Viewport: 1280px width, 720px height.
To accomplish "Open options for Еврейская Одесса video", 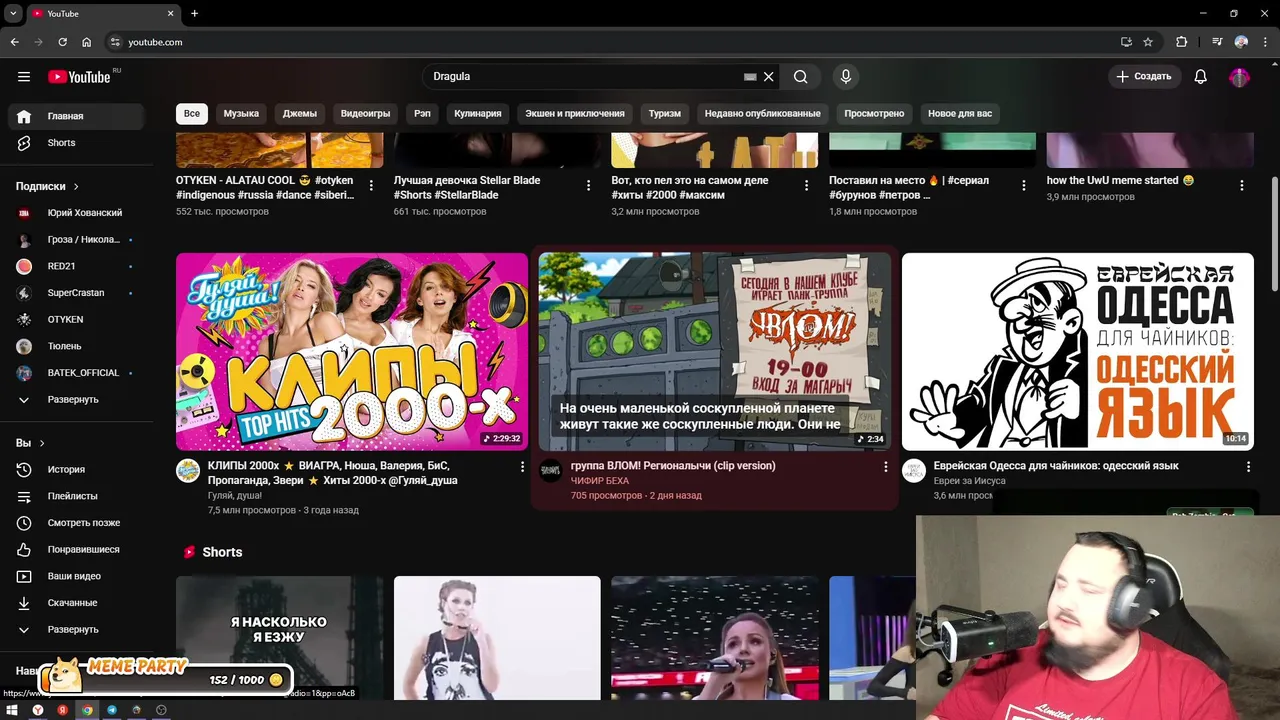I will tap(1248, 467).
